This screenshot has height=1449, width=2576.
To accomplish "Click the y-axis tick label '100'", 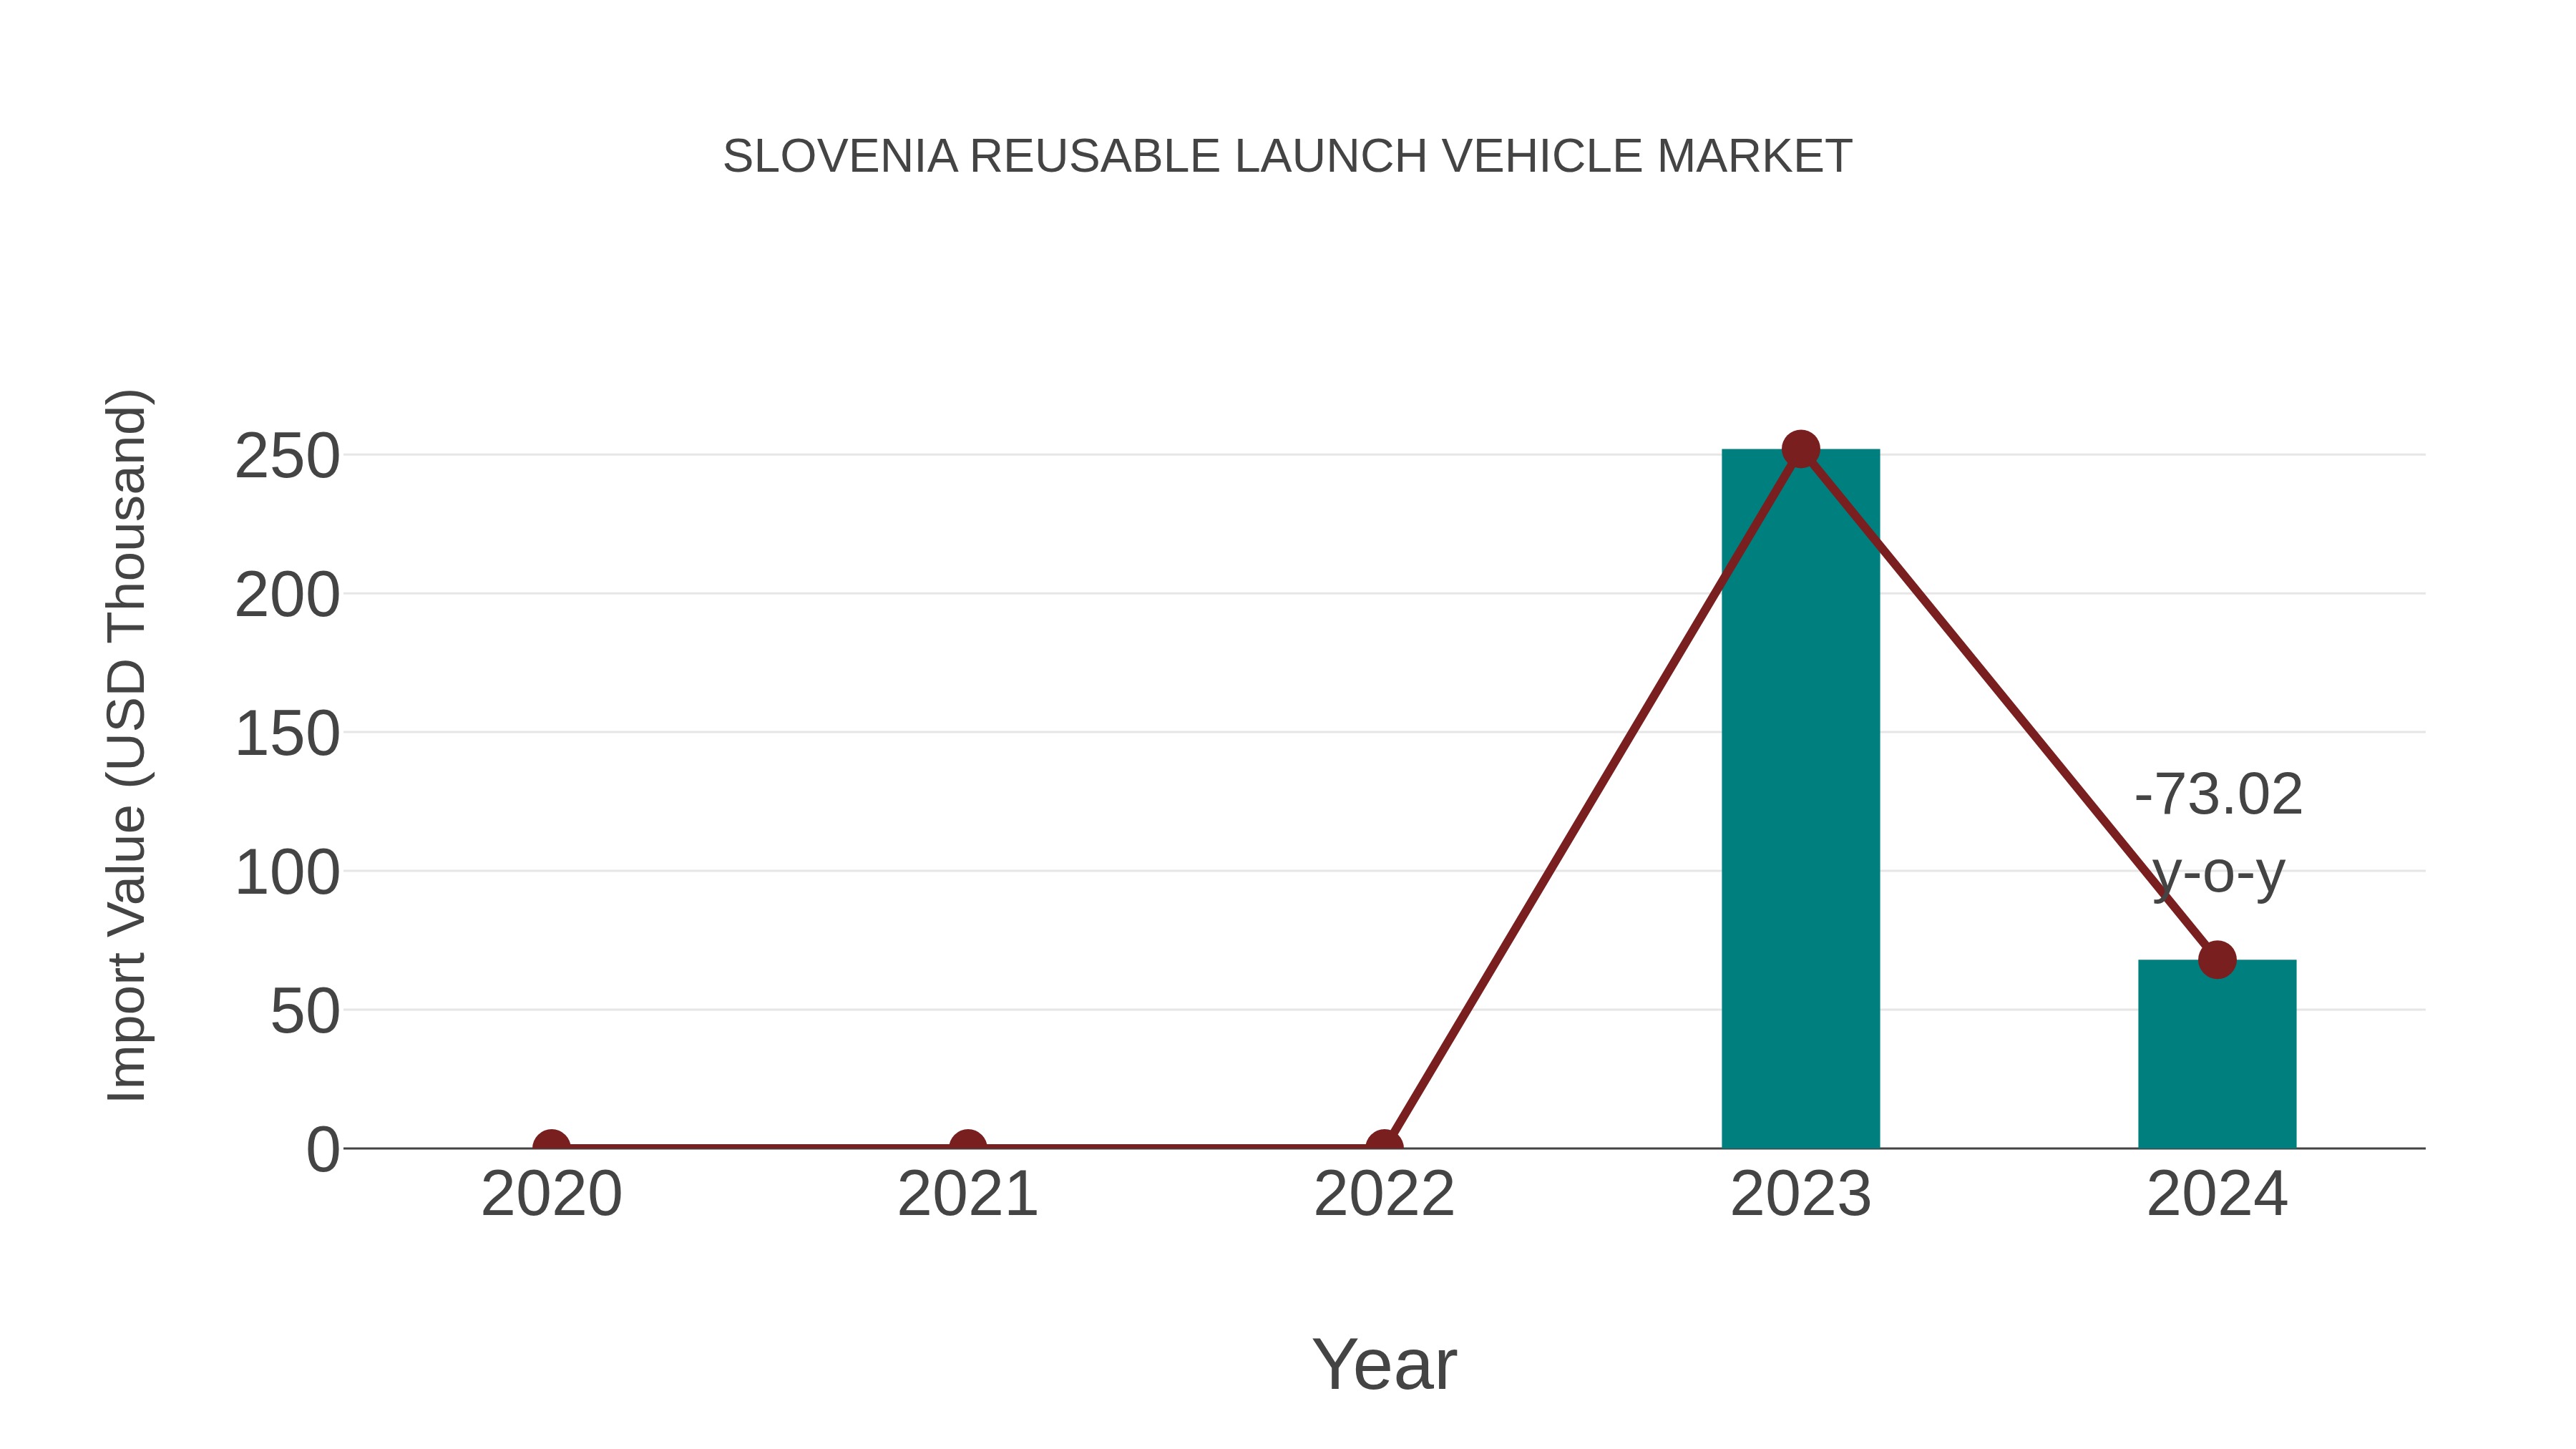I will [287, 873].
